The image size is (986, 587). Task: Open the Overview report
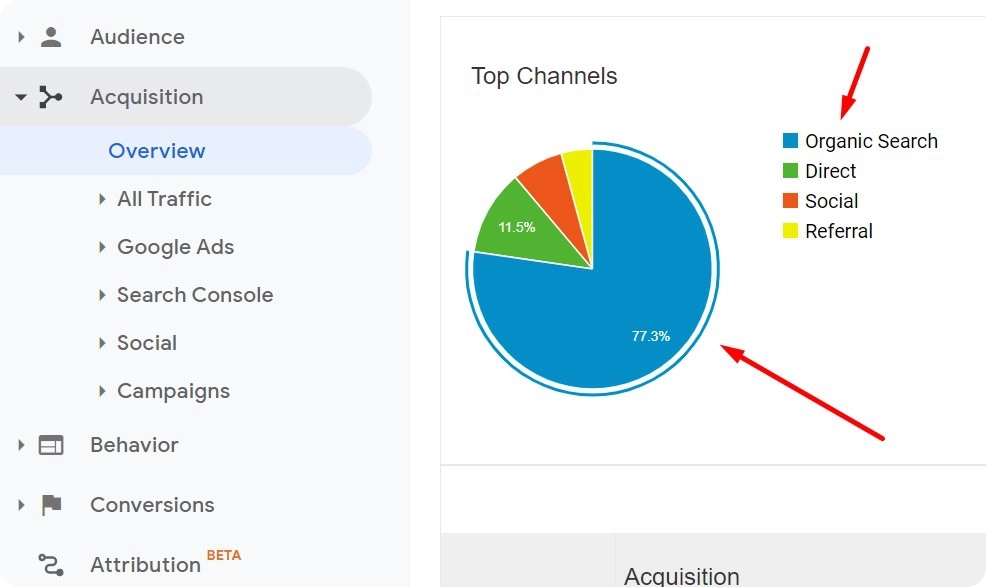157,150
